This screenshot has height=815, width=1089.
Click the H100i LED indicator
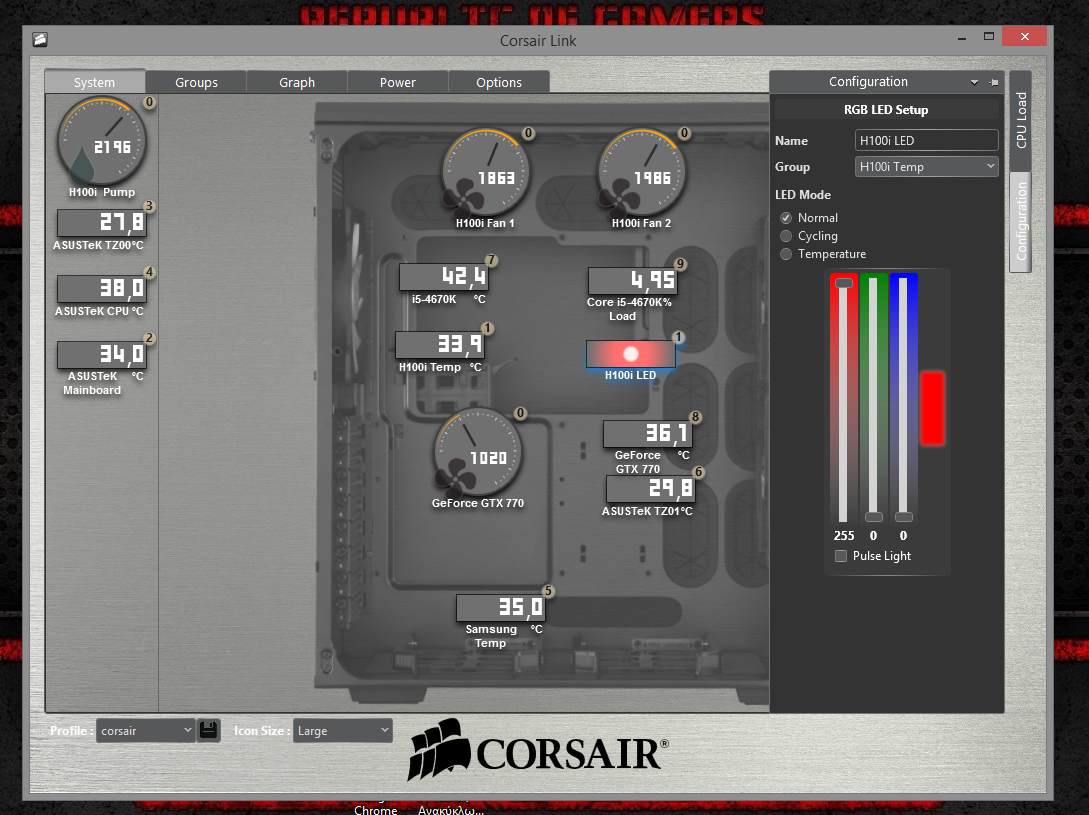click(x=631, y=354)
